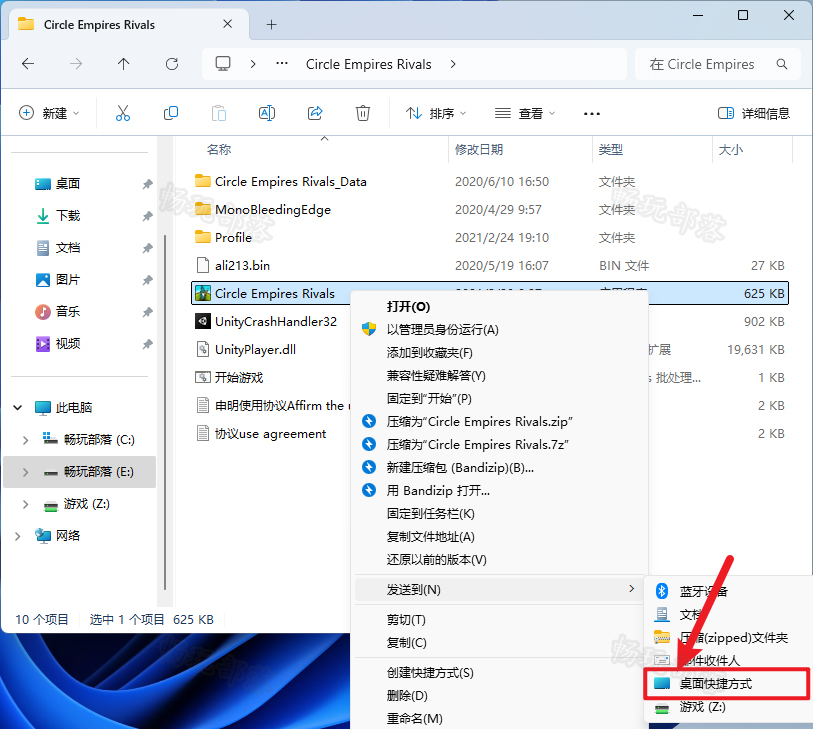This screenshot has width=813, height=729.
Task: Send to 游戏 (Z:) drive
Action: pos(727,707)
